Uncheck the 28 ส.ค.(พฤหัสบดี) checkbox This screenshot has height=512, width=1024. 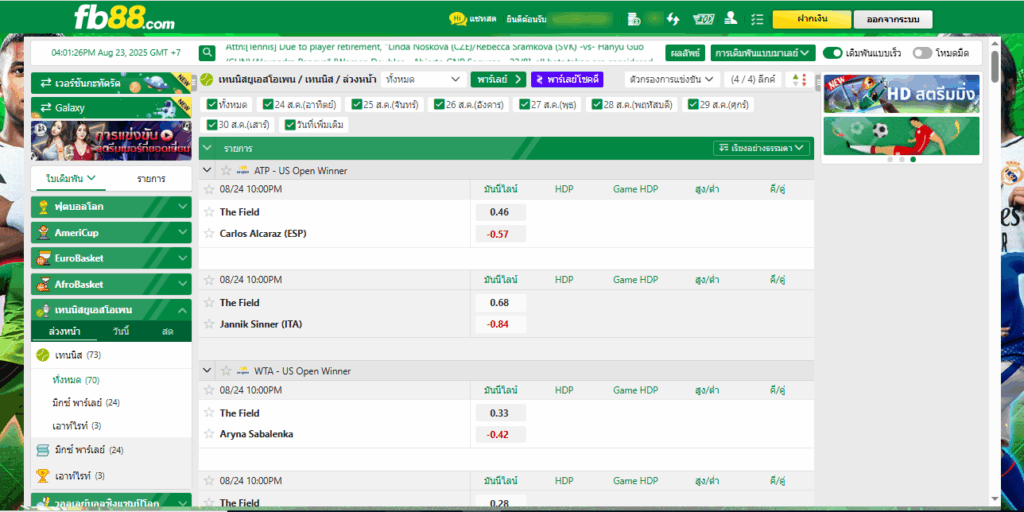pyautogui.click(x=597, y=104)
